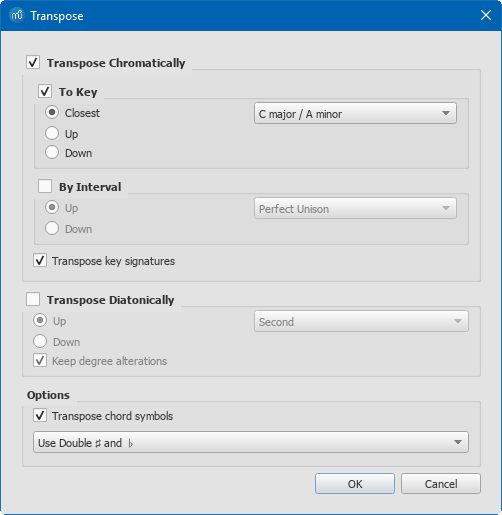Open the Perfect Unison interval dropdown
The width and height of the screenshot is (502, 515).
355,209
